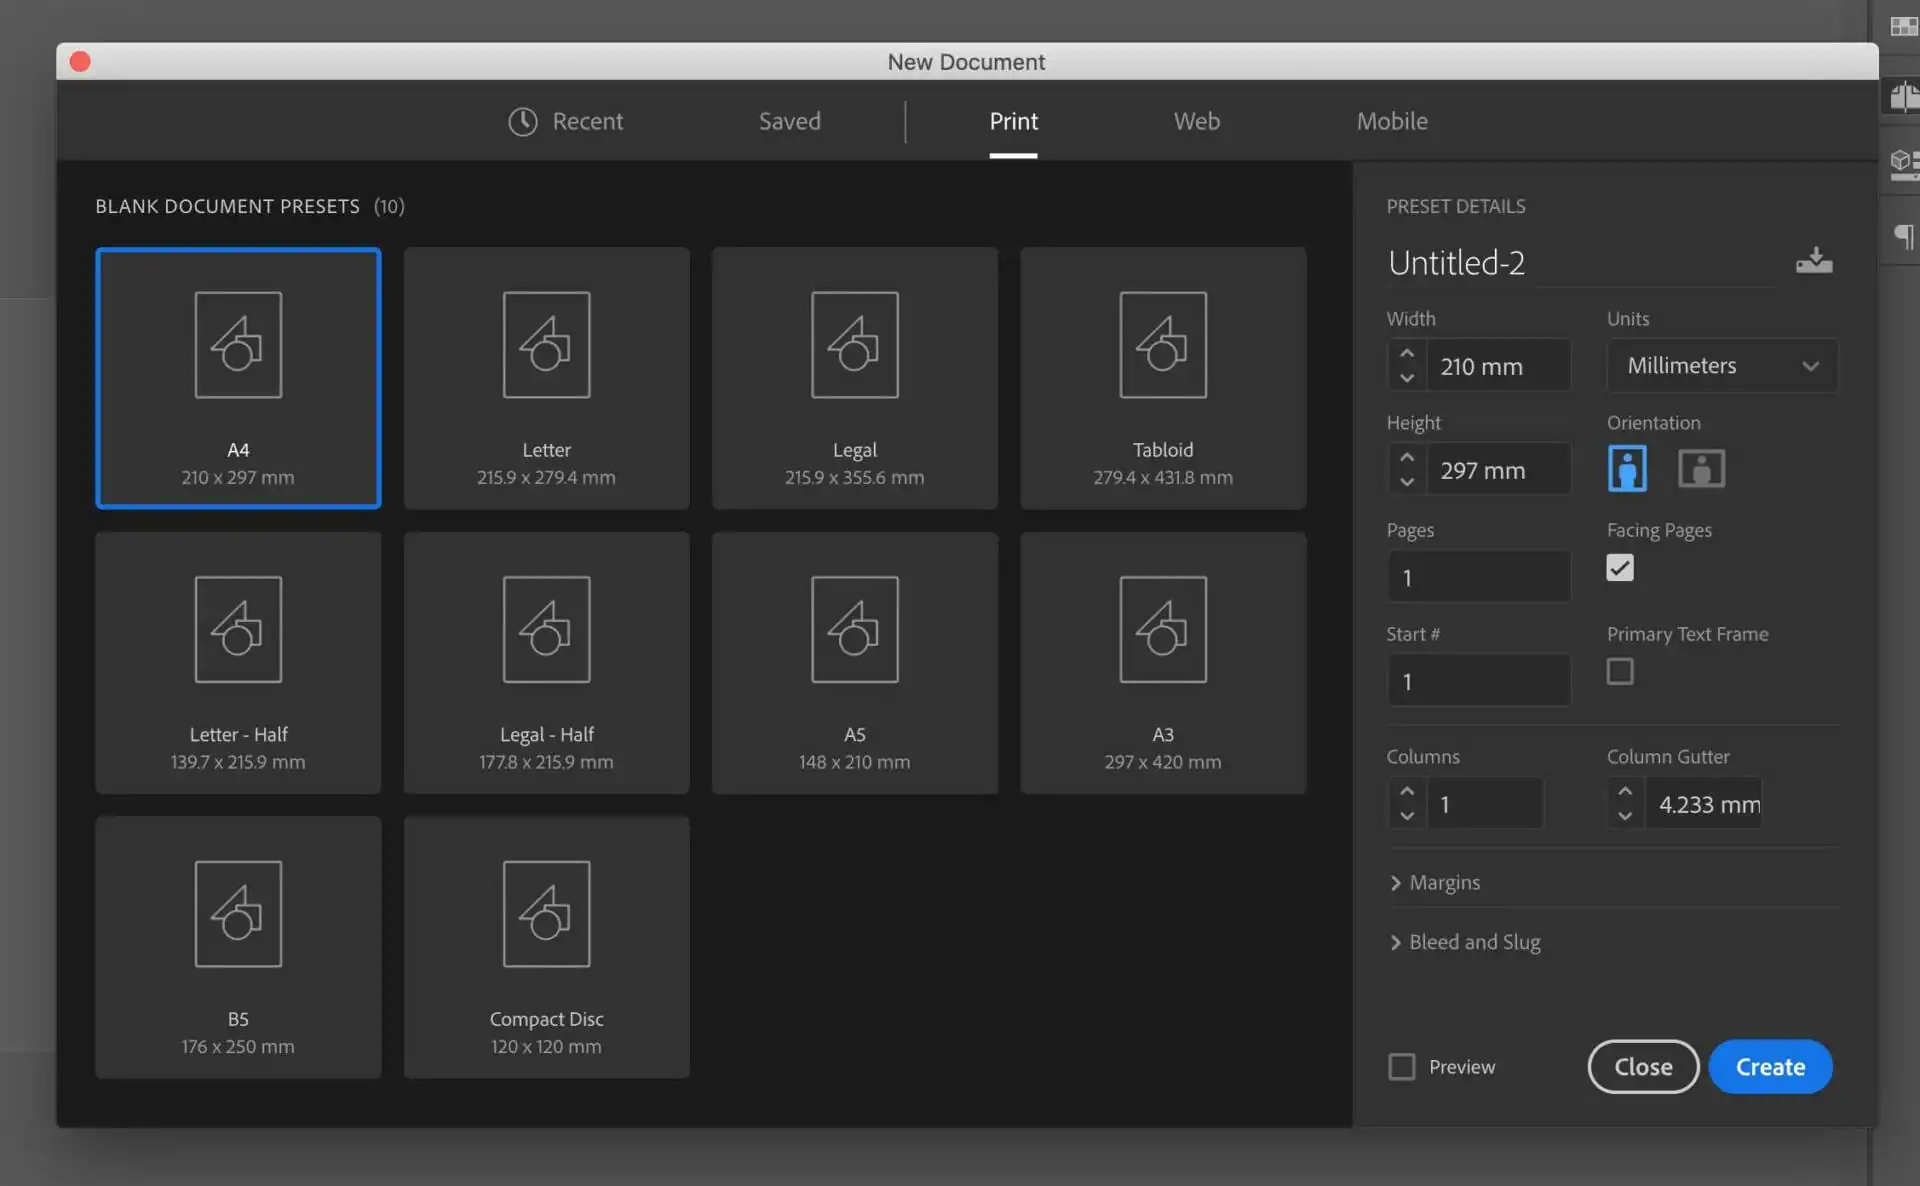Screen dimensions: 1920x1186
Task: Click the save document preset icon
Action: click(1814, 261)
